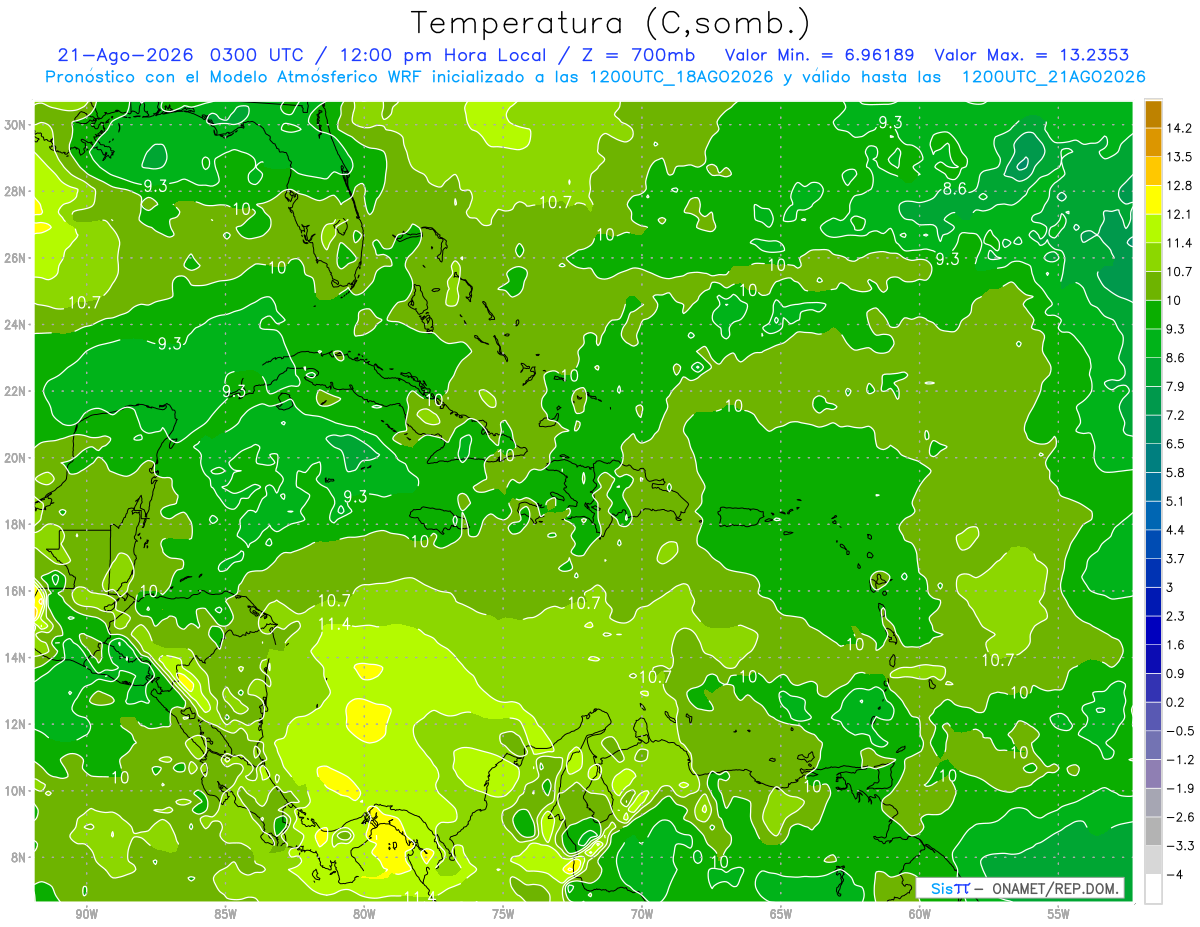Screen dimensions: 1200x927
Task: Click the '2.3' label on the color scale
Action: [1176, 616]
